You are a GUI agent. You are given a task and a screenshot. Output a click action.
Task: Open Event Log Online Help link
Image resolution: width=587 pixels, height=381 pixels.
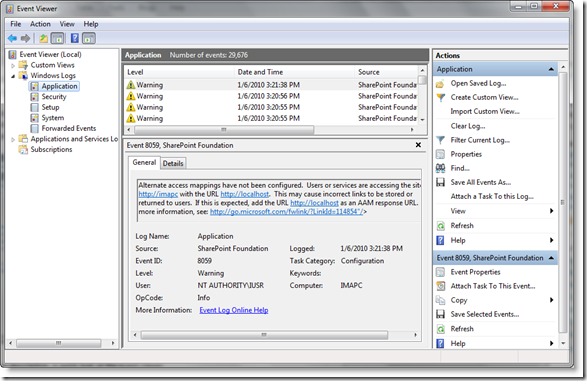pyautogui.click(x=234, y=310)
